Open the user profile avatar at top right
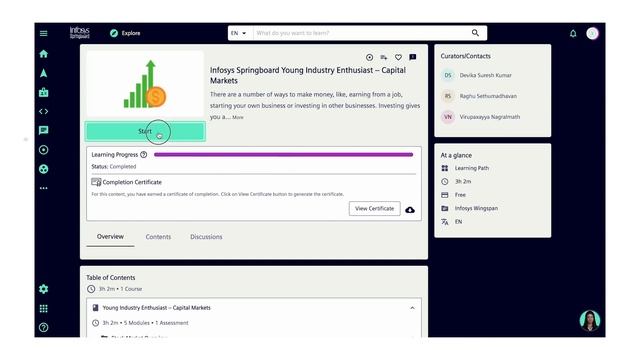Screen dimensions: 640x360 [593, 33]
